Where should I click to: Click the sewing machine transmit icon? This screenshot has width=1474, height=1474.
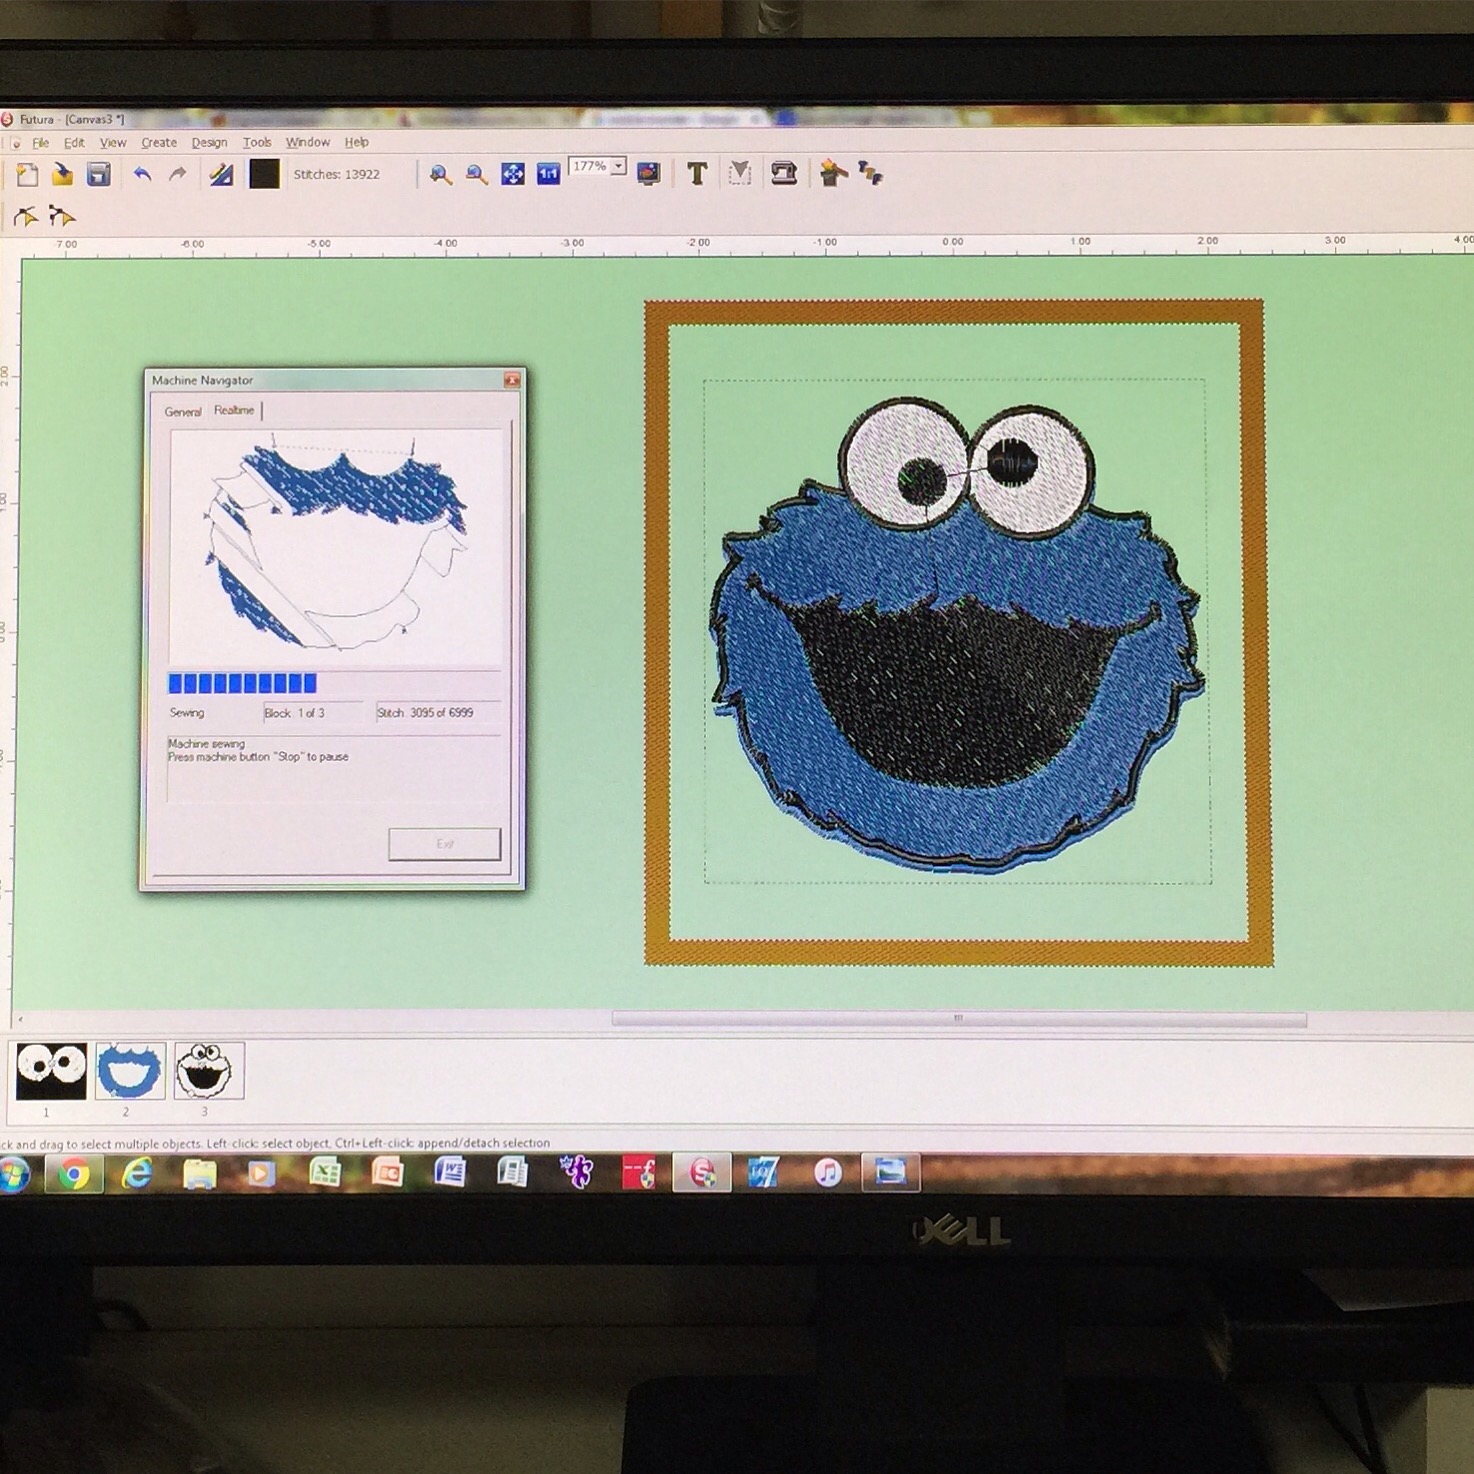[x=783, y=174]
